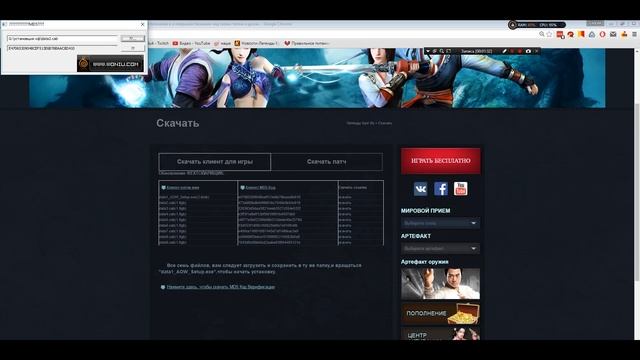The height and width of the screenshot is (360, 640).
Task: Switch to "Скачать патч" tab
Action: click(x=327, y=162)
